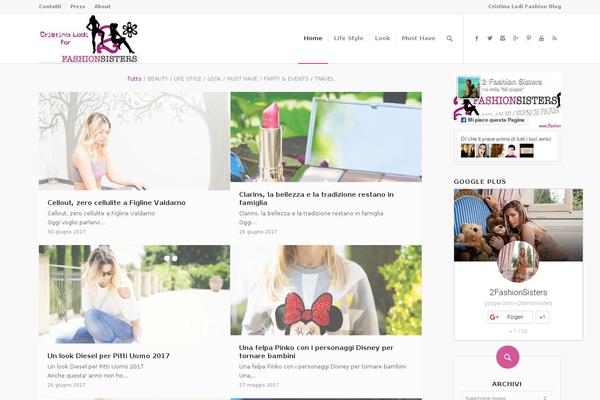Open the Clarins bellezza e tradizione post title
Screen dimensions: 600x400
(x=316, y=199)
